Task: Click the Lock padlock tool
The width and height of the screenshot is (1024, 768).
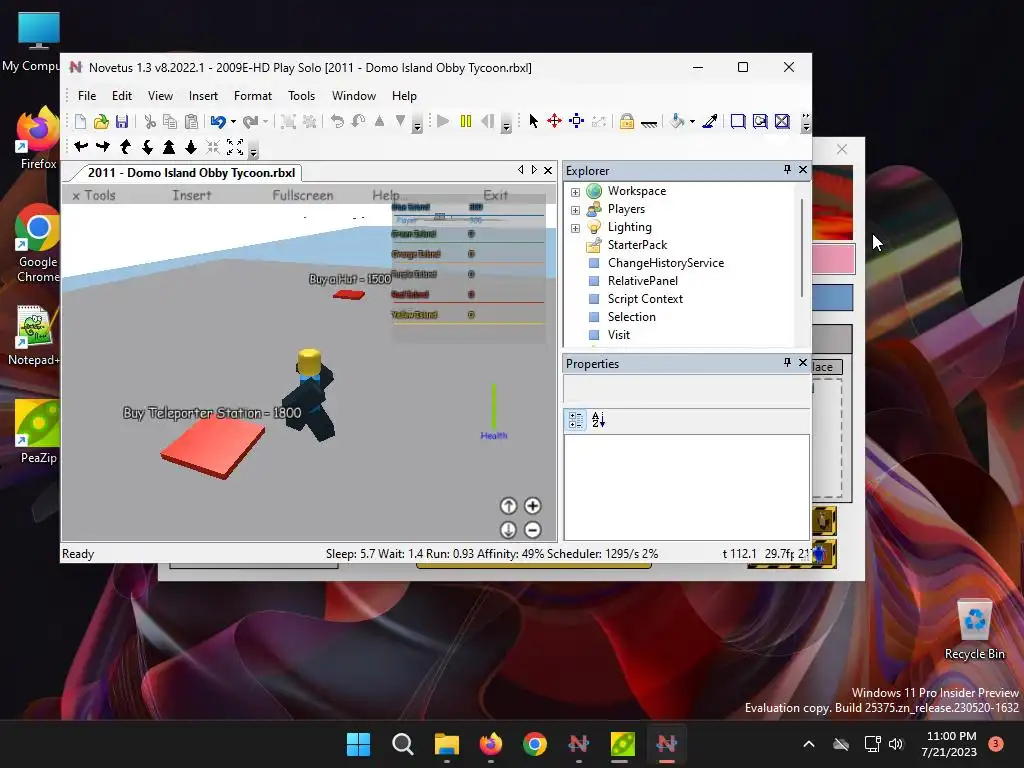Action: 626,121
